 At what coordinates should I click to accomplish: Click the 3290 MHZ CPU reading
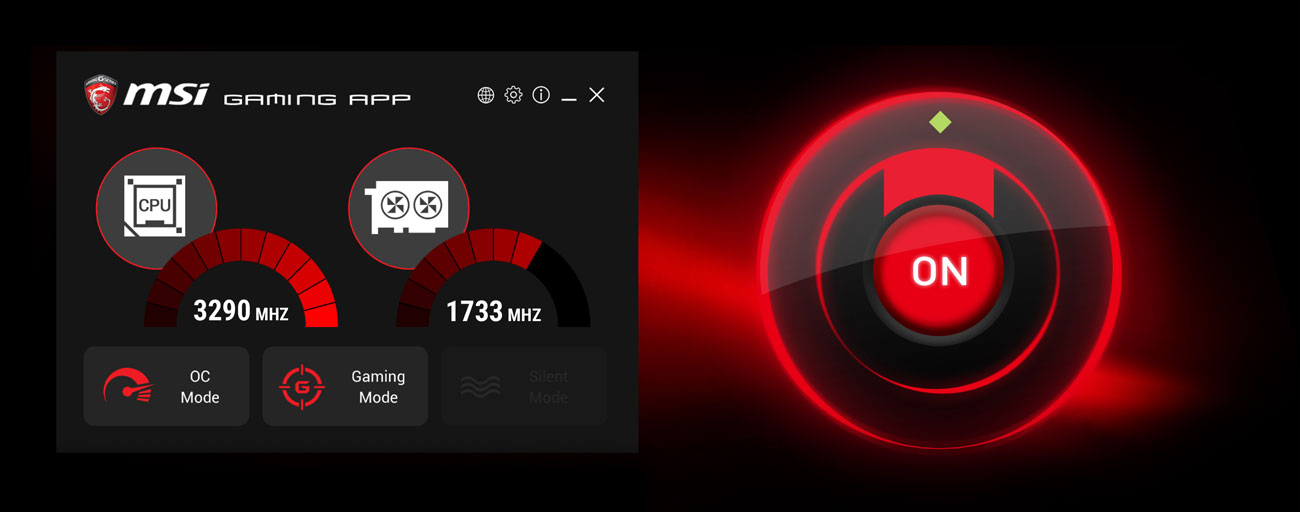tap(241, 311)
